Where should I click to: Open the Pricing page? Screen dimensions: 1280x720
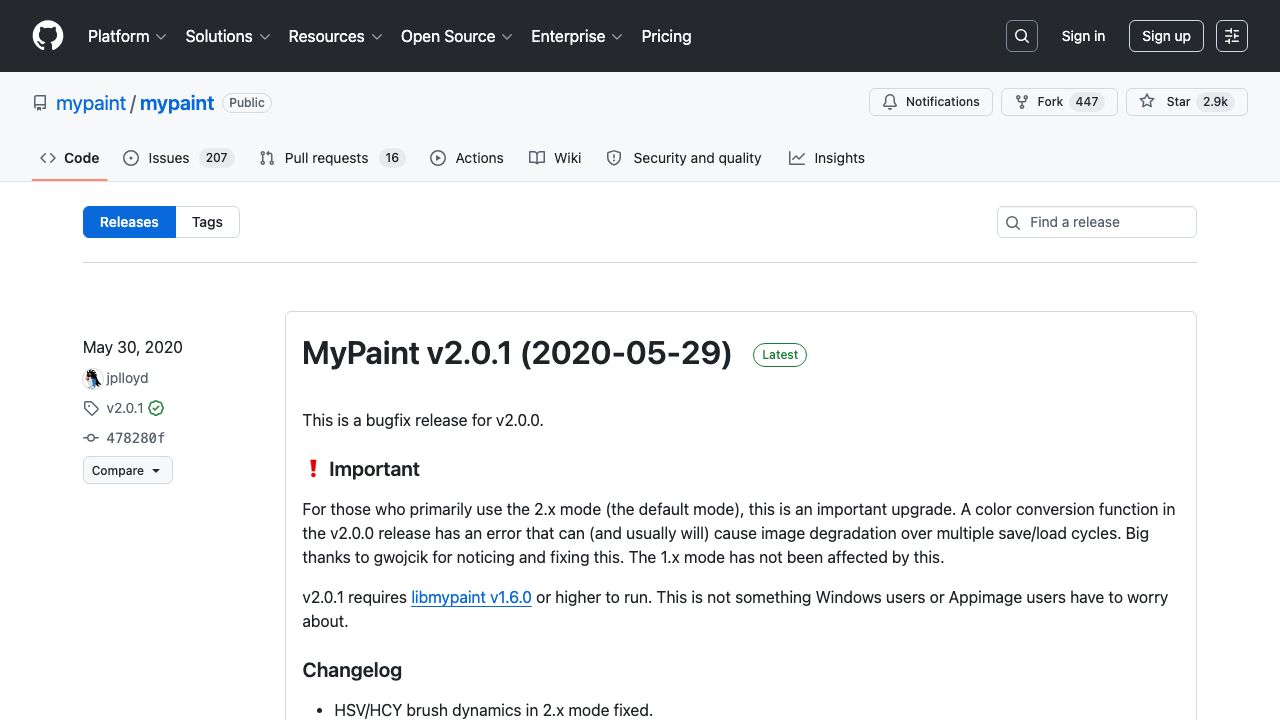tap(666, 36)
